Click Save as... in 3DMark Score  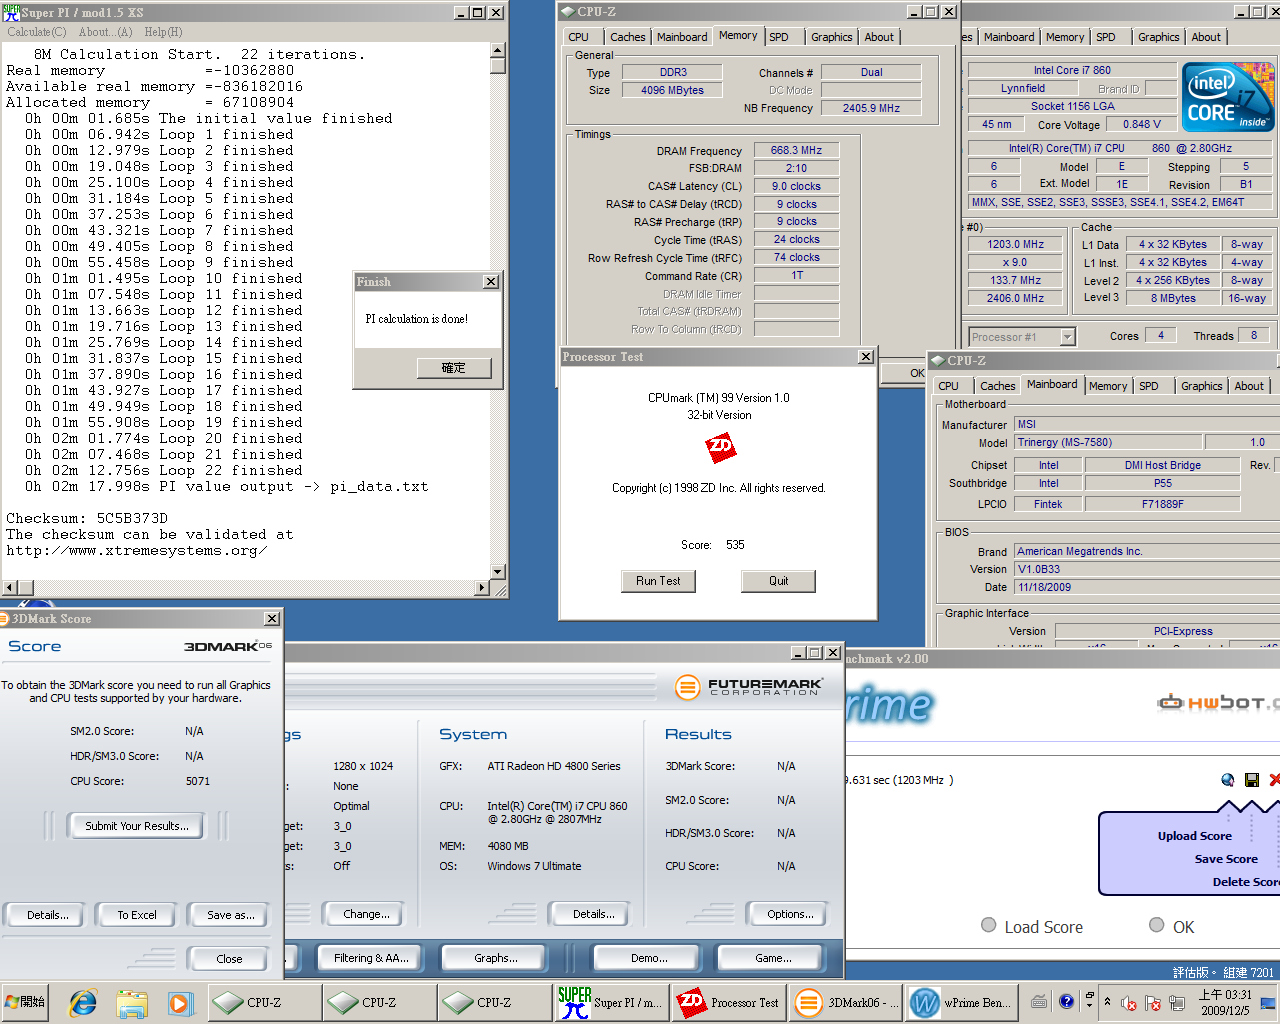231,915
